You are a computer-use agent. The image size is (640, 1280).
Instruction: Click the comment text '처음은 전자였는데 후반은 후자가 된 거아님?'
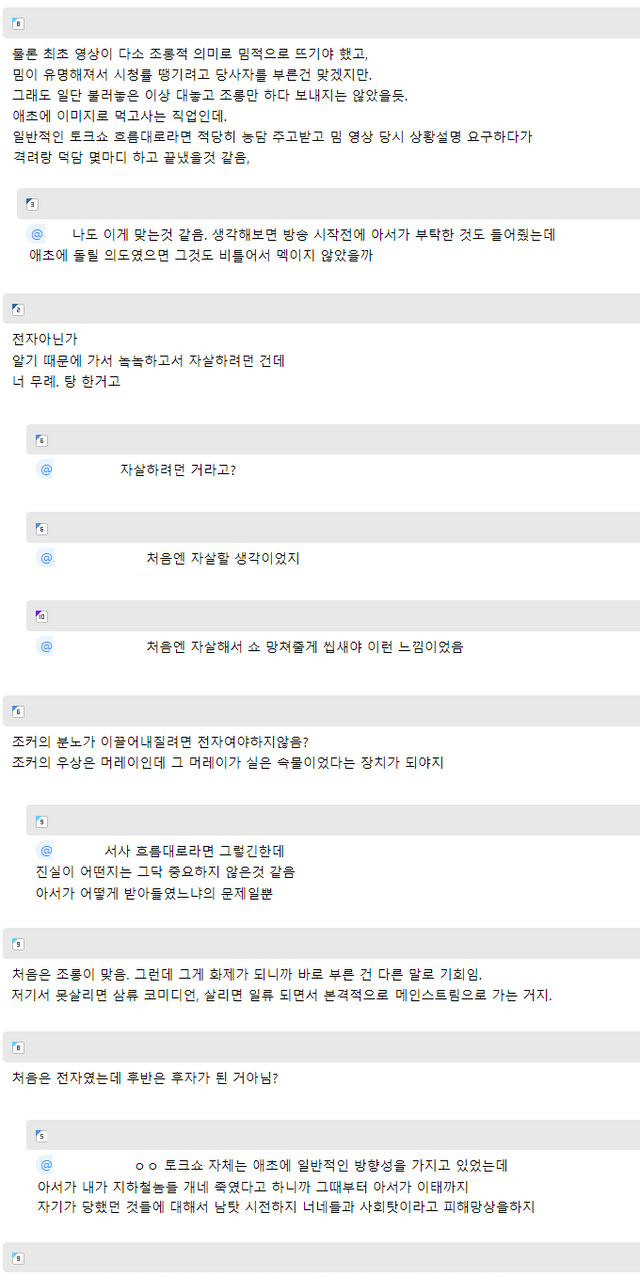pos(145,1078)
